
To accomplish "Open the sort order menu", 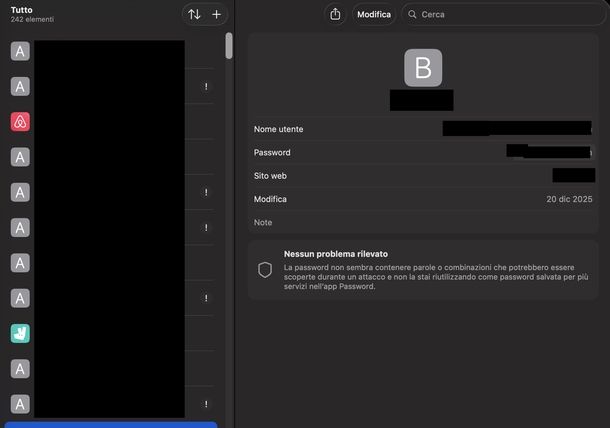I will pyautogui.click(x=194, y=14).
